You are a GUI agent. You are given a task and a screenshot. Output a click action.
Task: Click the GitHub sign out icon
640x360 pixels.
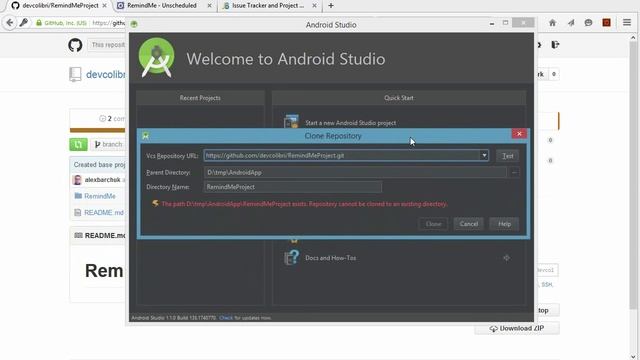click(555, 45)
